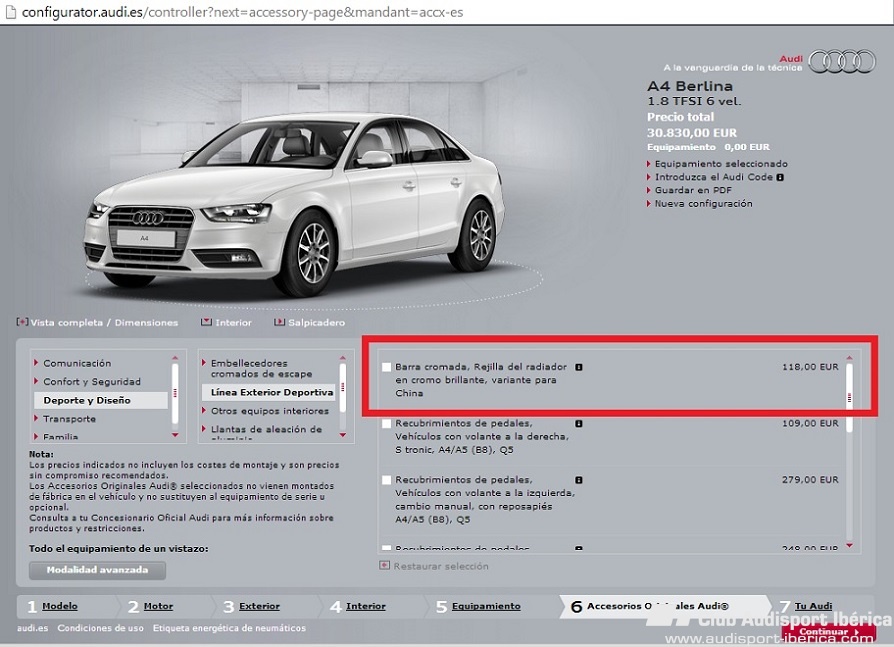This screenshot has height=647, width=894.
Task: Click the down arrow of the accessories list
Action: (x=850, y=546)
